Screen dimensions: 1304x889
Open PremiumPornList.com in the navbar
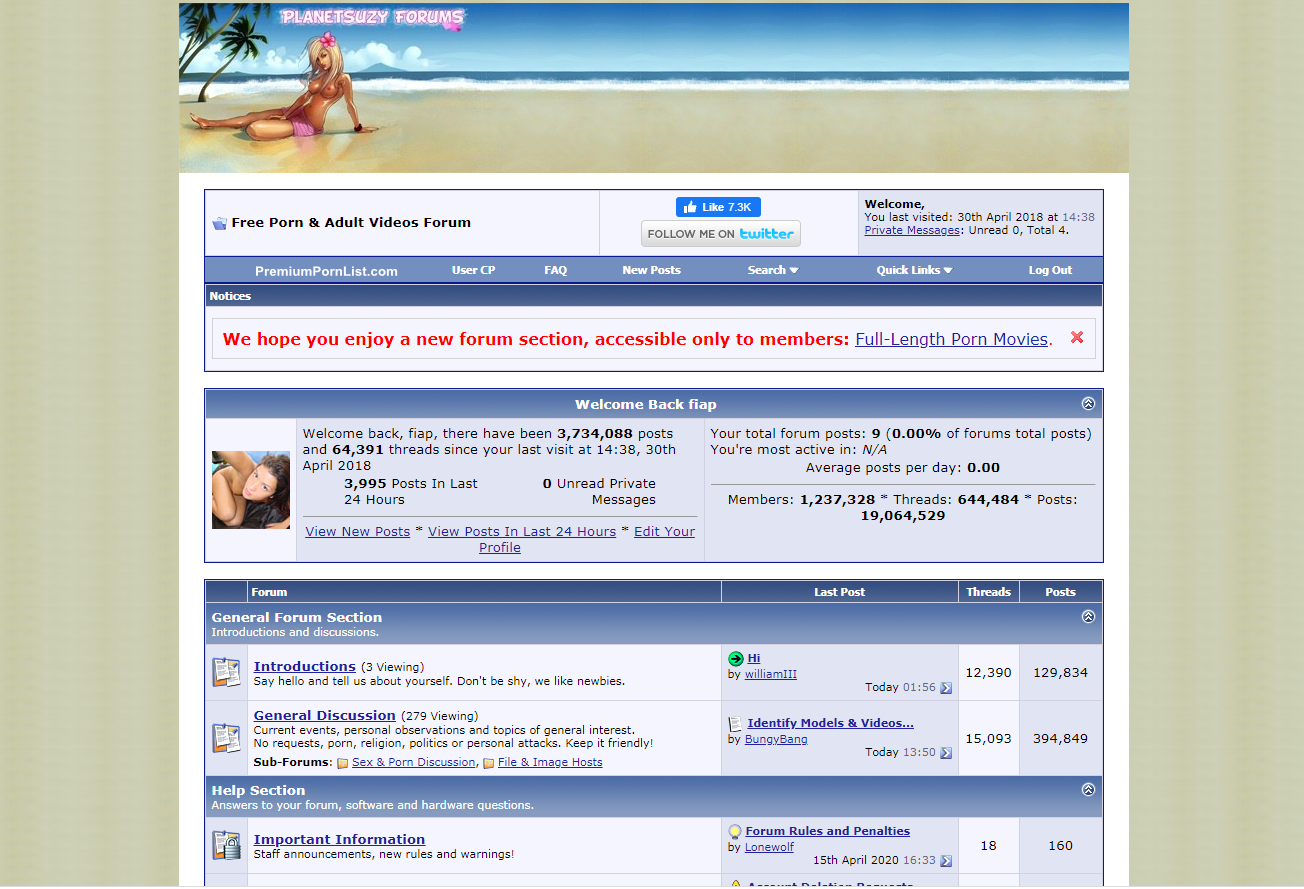tap(326, 271)
